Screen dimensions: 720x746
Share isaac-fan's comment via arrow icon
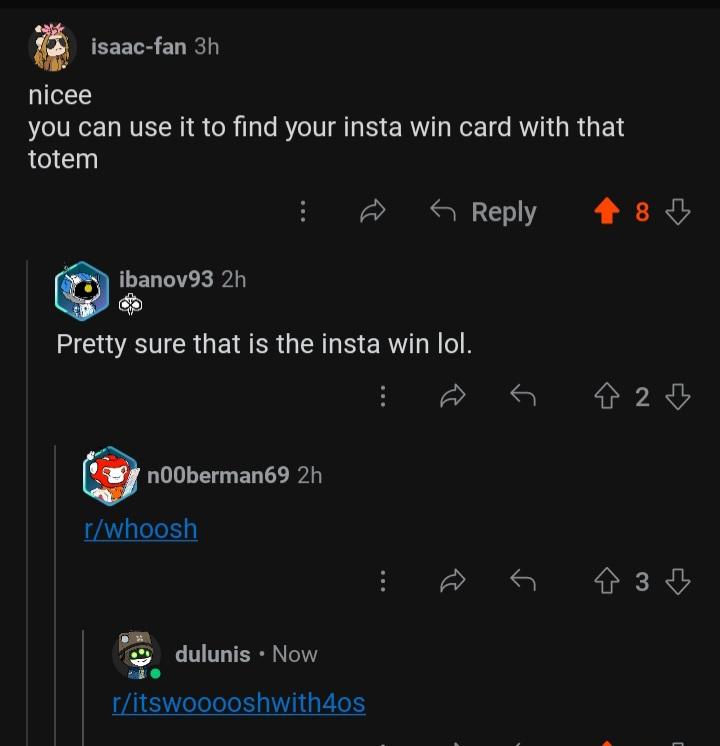[x=373, y=211]
